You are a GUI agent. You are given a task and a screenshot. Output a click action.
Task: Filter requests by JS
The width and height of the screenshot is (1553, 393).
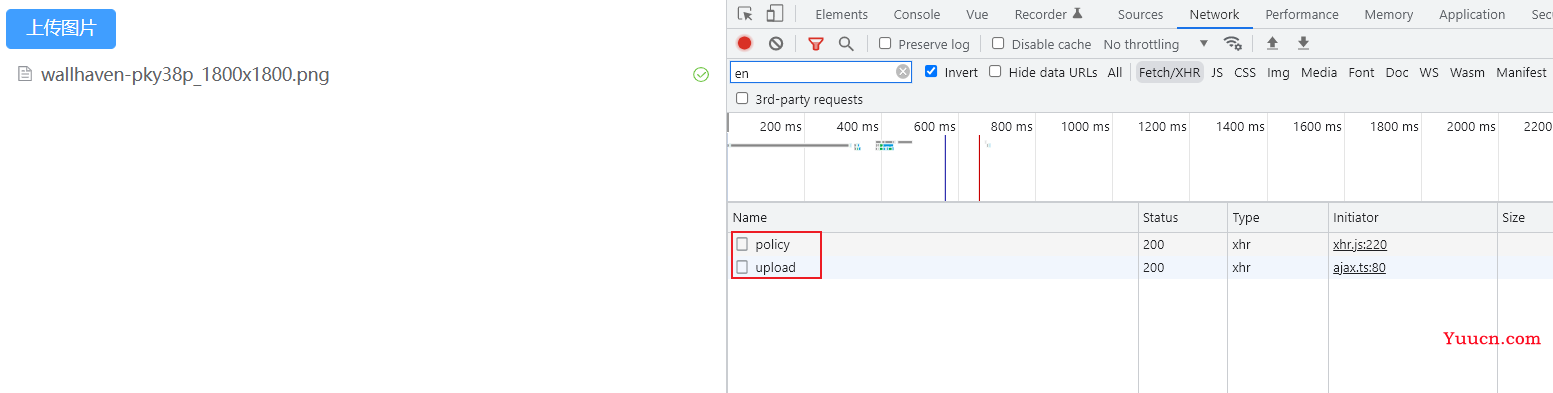1217,72
